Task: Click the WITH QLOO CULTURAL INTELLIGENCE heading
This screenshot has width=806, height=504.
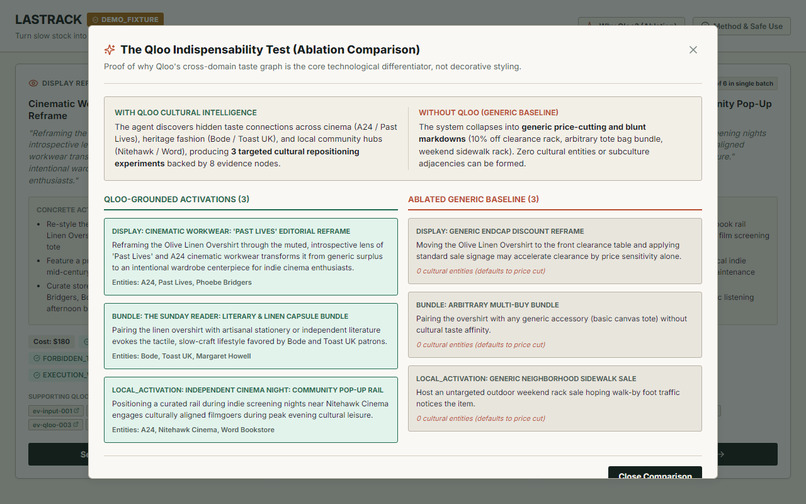Action: pyautogui.click(x=186, y=113)
